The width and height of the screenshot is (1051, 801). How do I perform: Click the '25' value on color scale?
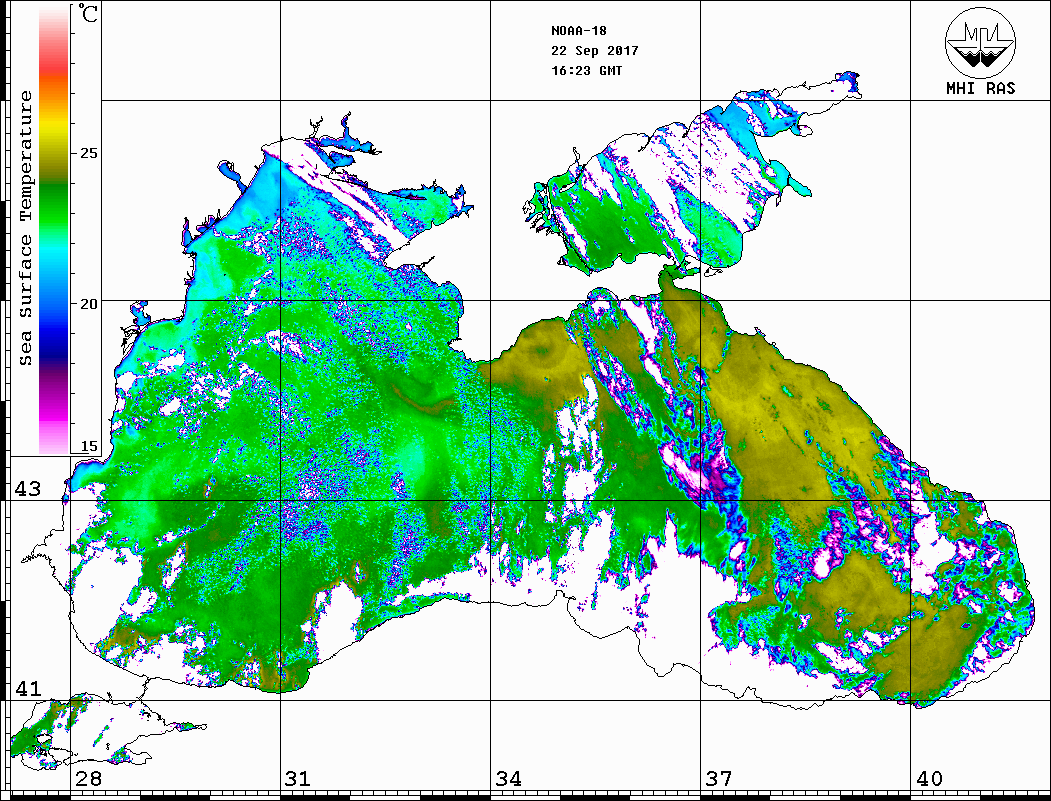[88, 153]
